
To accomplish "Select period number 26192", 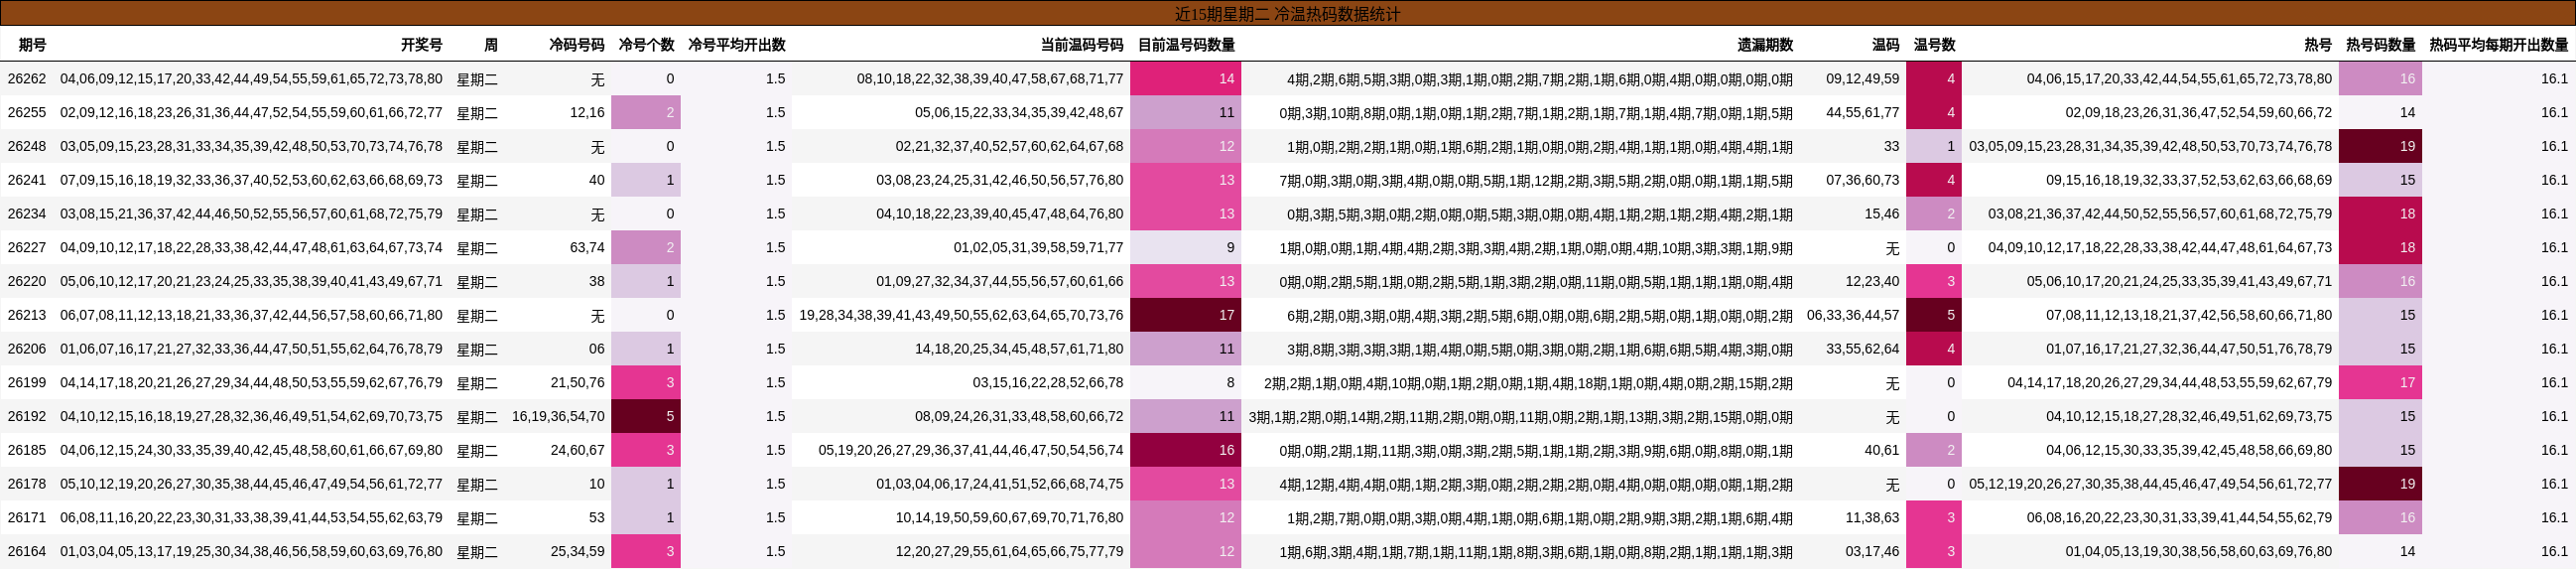I will pyautogui.click(x=27, y=416).
